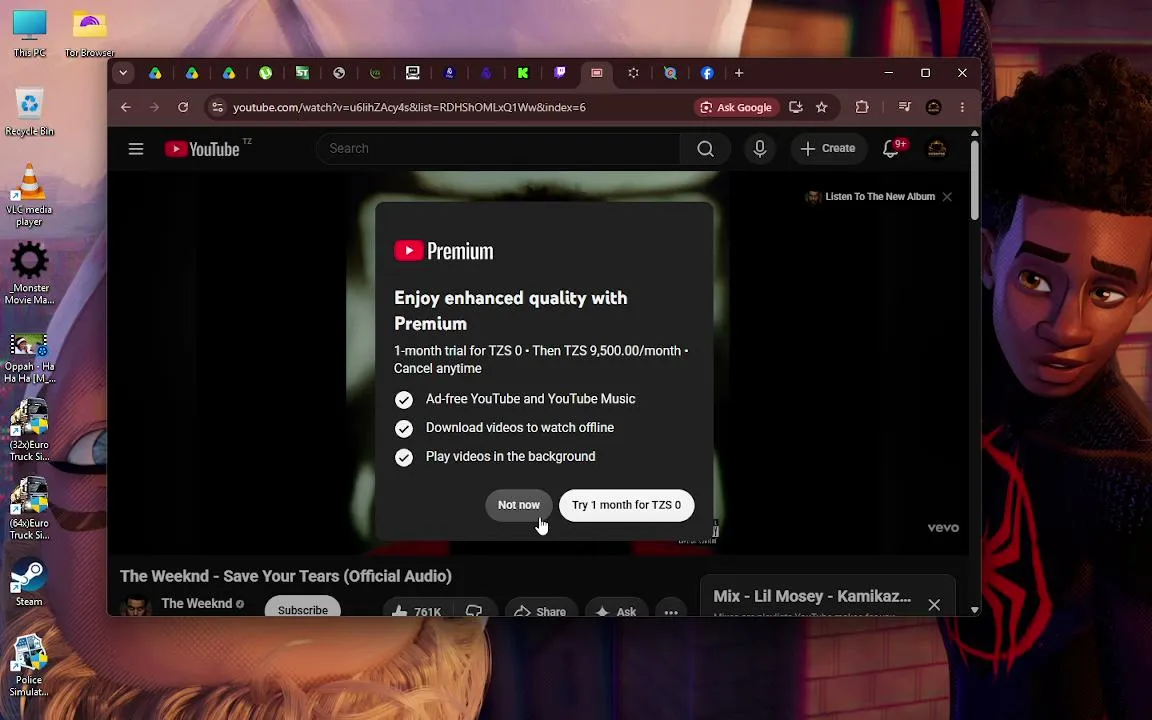Select Steam desktop icon
The height and width of the screenshot is (720, 1152).
point(29,582)
